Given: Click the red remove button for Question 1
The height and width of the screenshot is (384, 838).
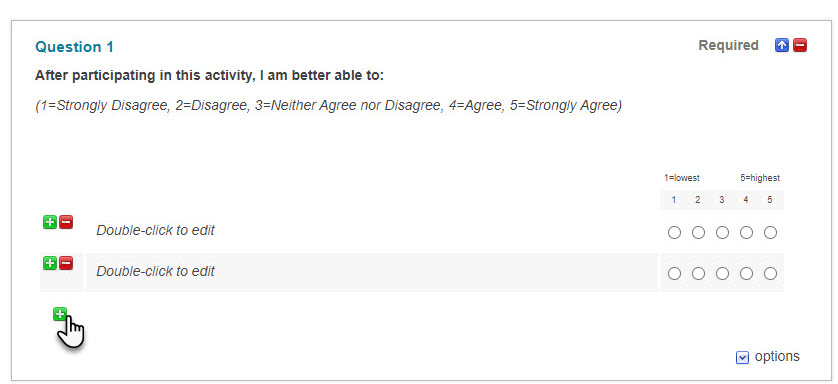Looking at the screenshot, I should tap(800, 46).
